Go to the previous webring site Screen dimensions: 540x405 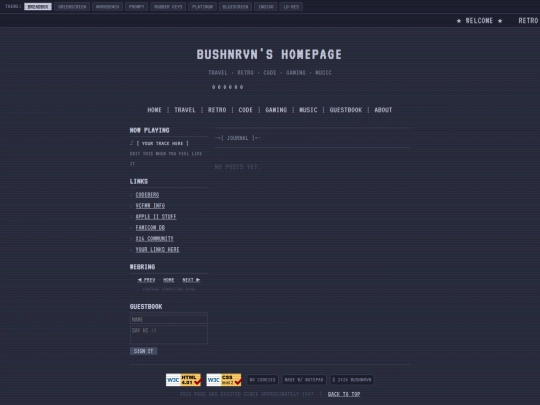click(146, 280)
